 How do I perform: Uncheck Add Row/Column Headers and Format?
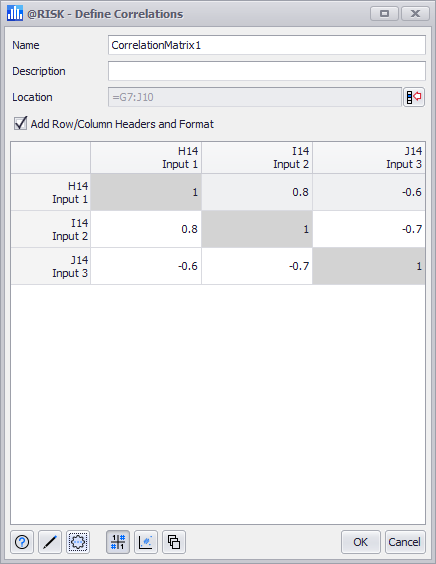pyautogui.click(x=21, y=123)
